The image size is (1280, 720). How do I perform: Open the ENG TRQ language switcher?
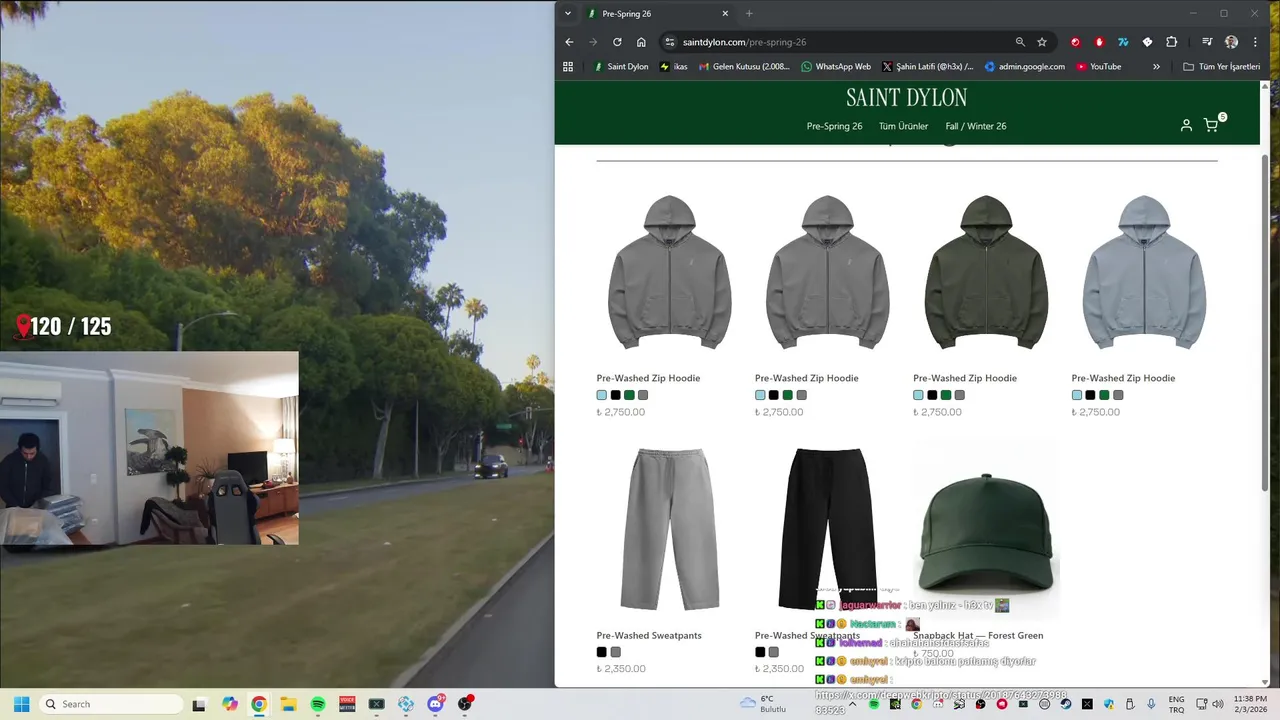coord(1177,704)
